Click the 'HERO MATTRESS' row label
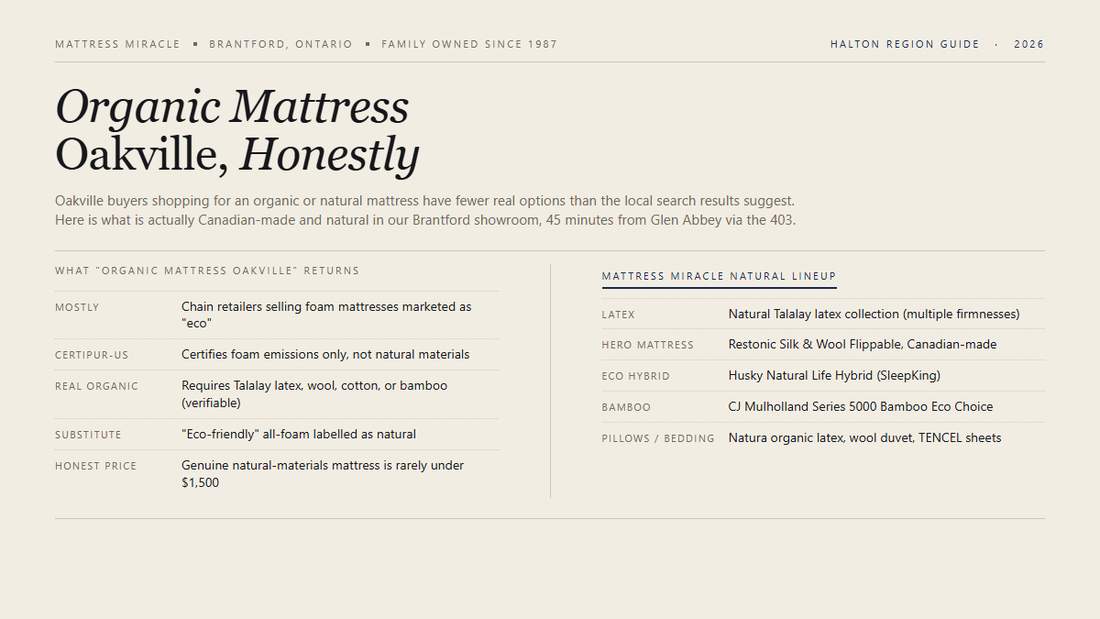Screen dimensions: 1100x619 pos(648,345)
